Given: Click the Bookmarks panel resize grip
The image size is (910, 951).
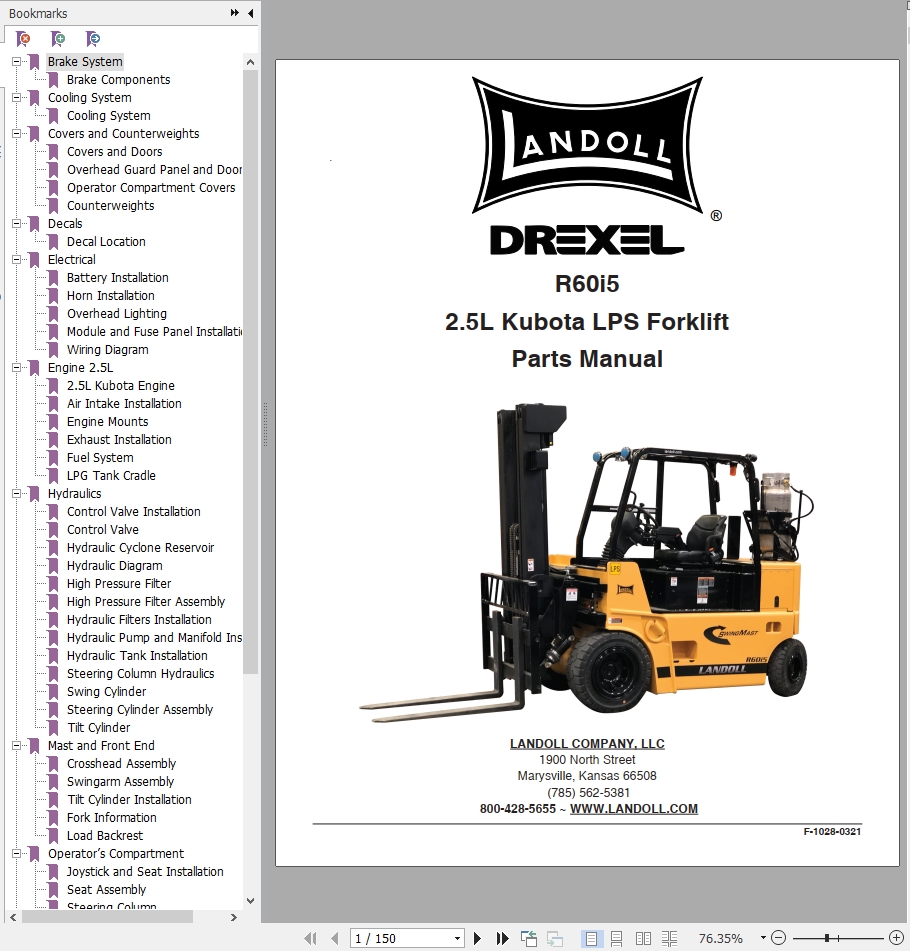Looking at the screenshot, I should tap(265, 425).
